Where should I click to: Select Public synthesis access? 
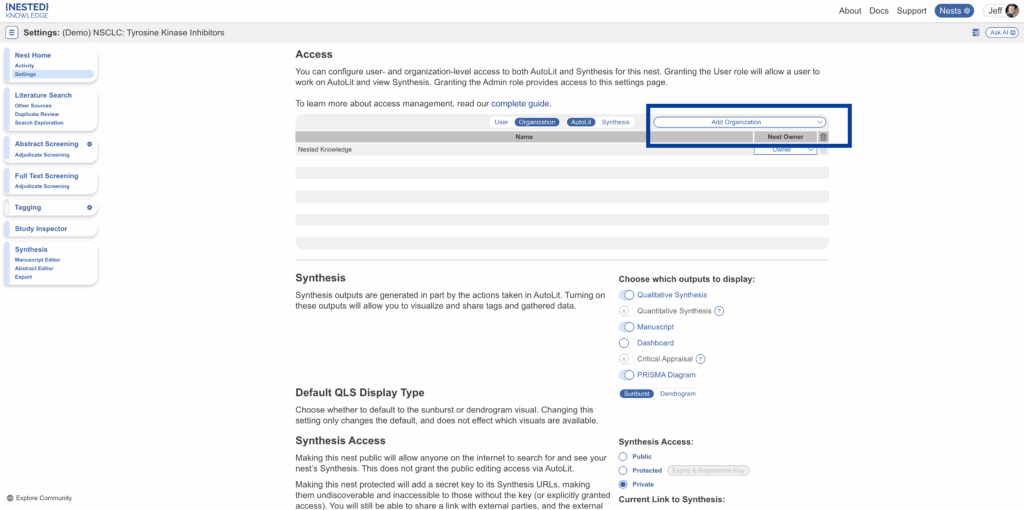[x=624, y=456]
